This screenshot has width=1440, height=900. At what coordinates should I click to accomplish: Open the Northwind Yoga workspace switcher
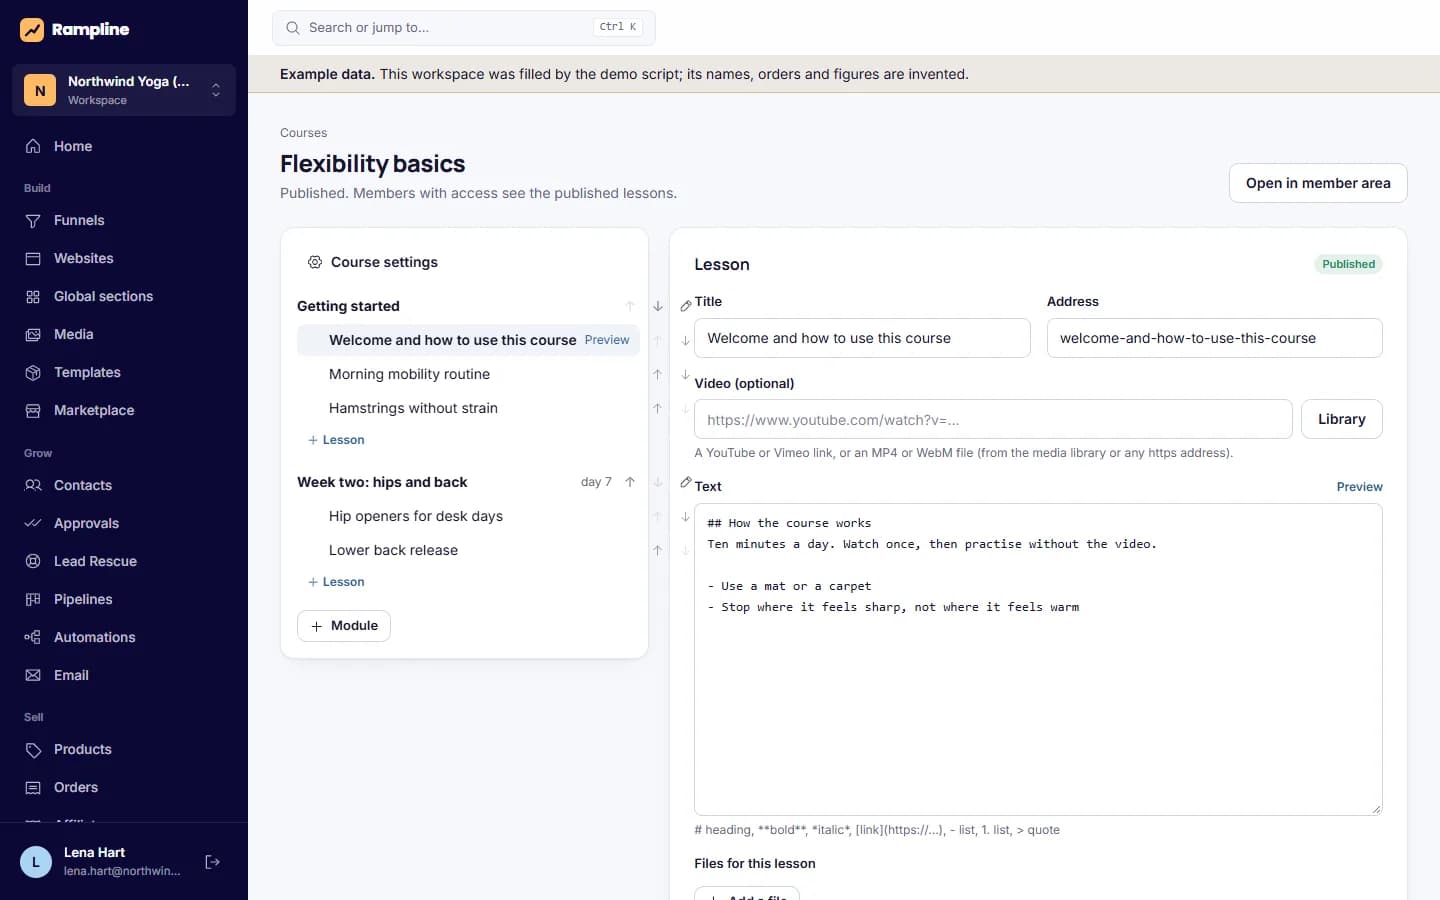pos(124,90)
